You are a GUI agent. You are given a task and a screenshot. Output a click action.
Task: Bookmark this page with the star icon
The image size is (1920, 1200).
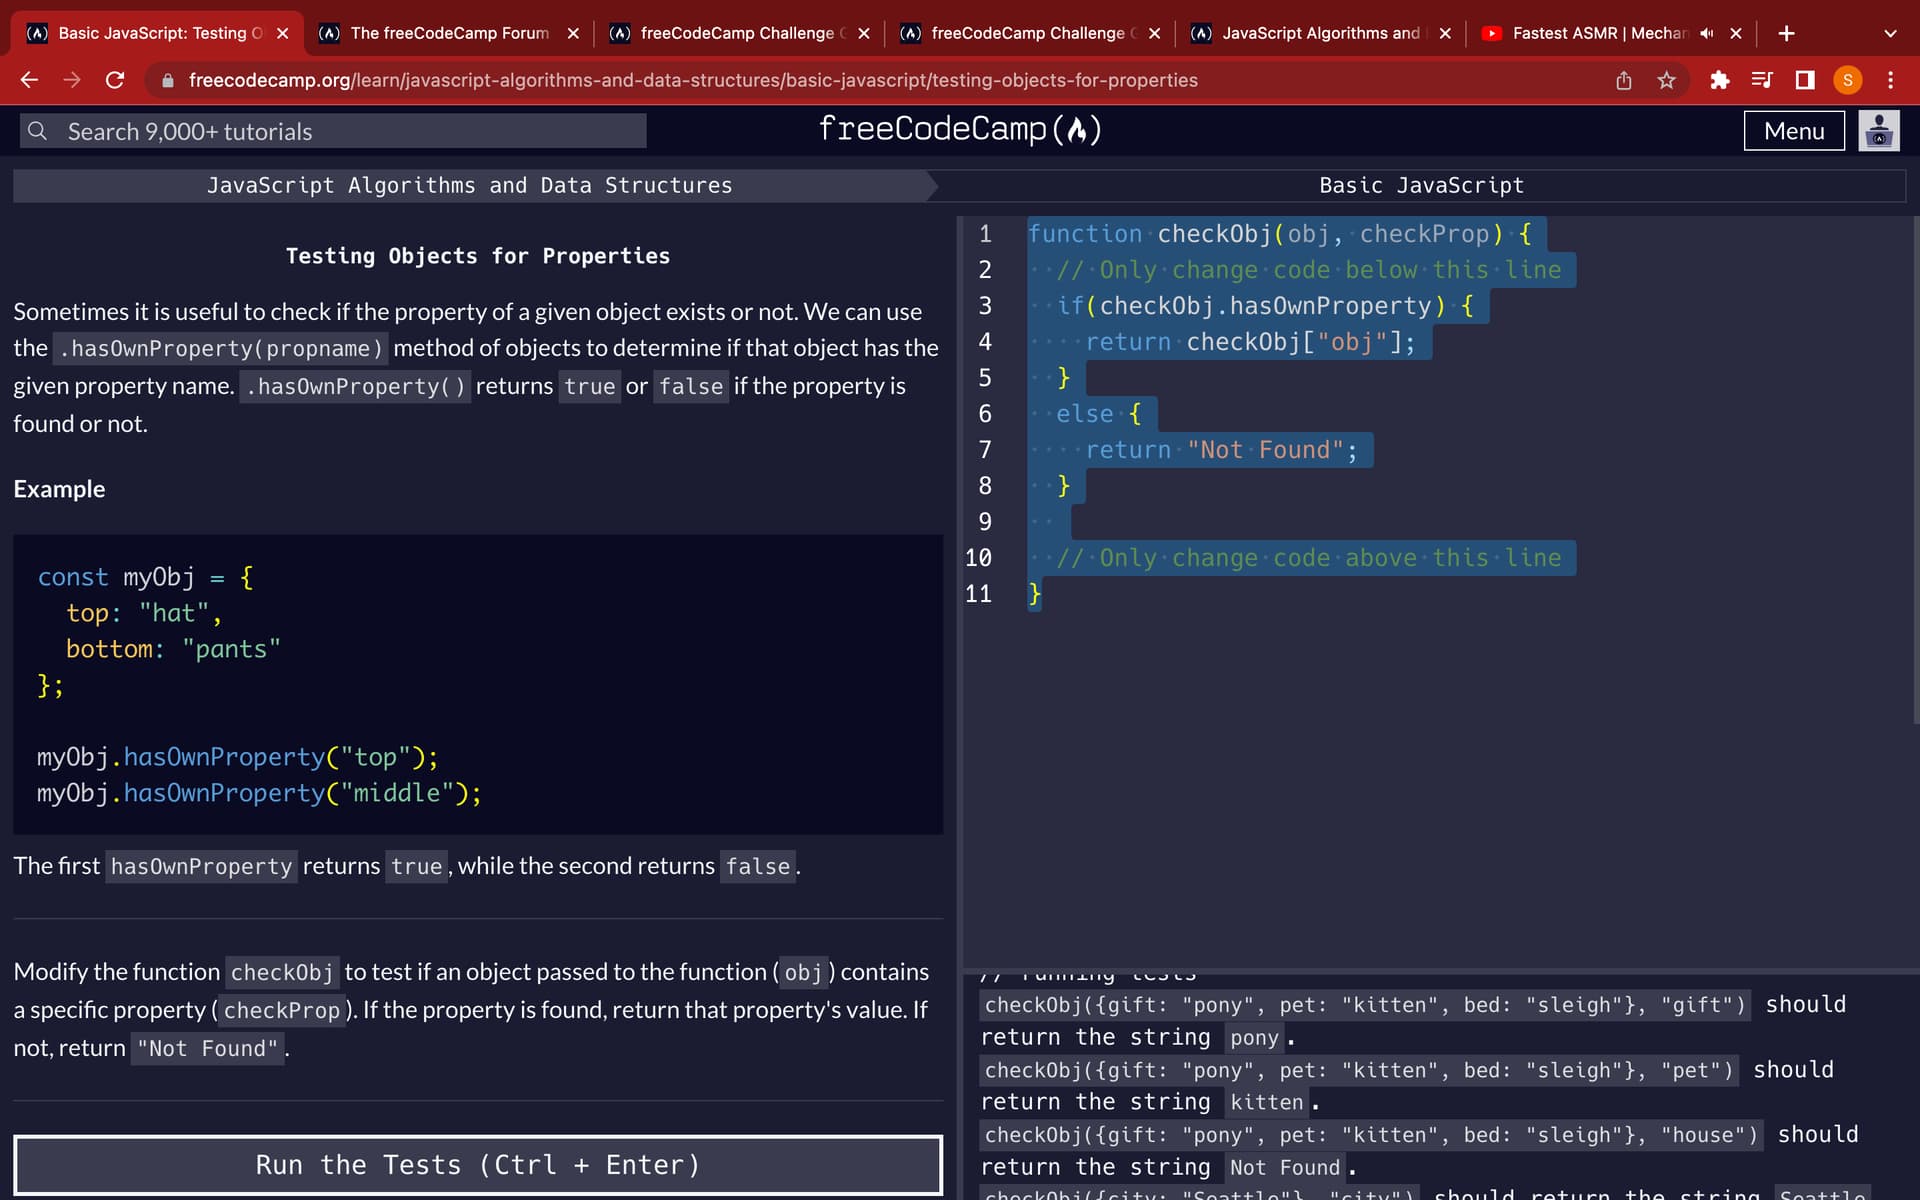(1666, 80)
